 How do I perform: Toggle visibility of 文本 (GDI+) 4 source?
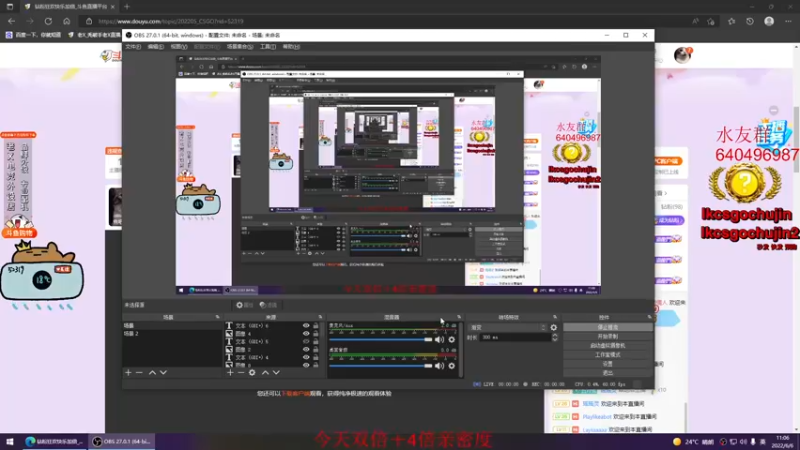tap(306, 357)
